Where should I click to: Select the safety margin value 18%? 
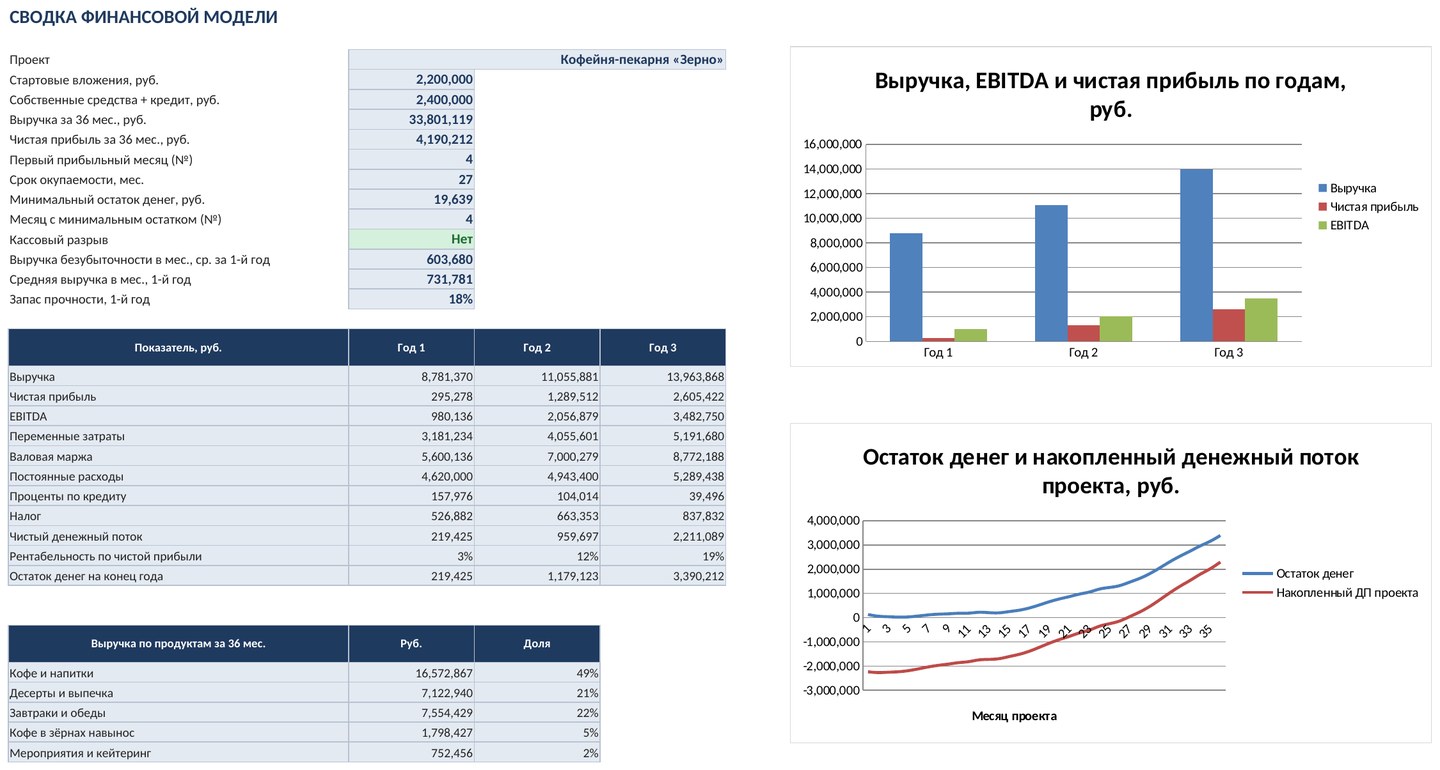point(412,299)
